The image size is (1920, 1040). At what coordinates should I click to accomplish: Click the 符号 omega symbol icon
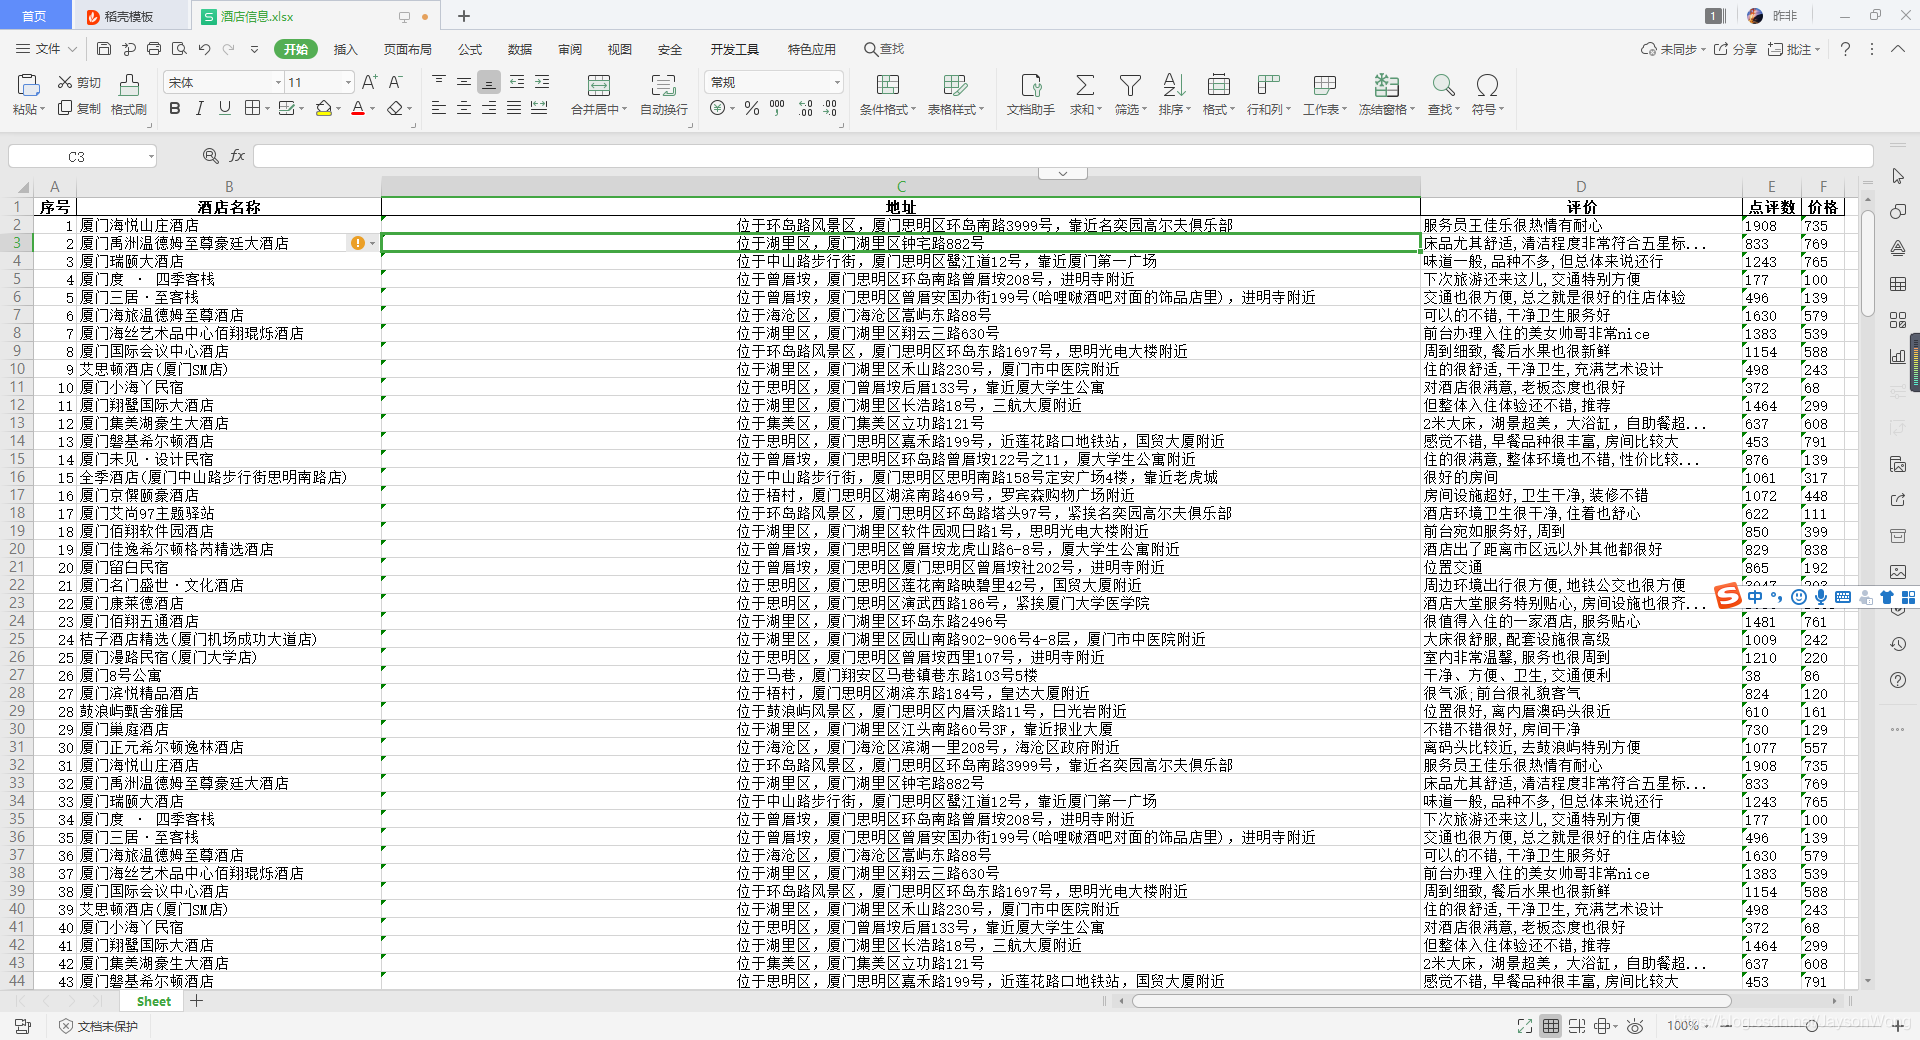[x=1487, y=86]
